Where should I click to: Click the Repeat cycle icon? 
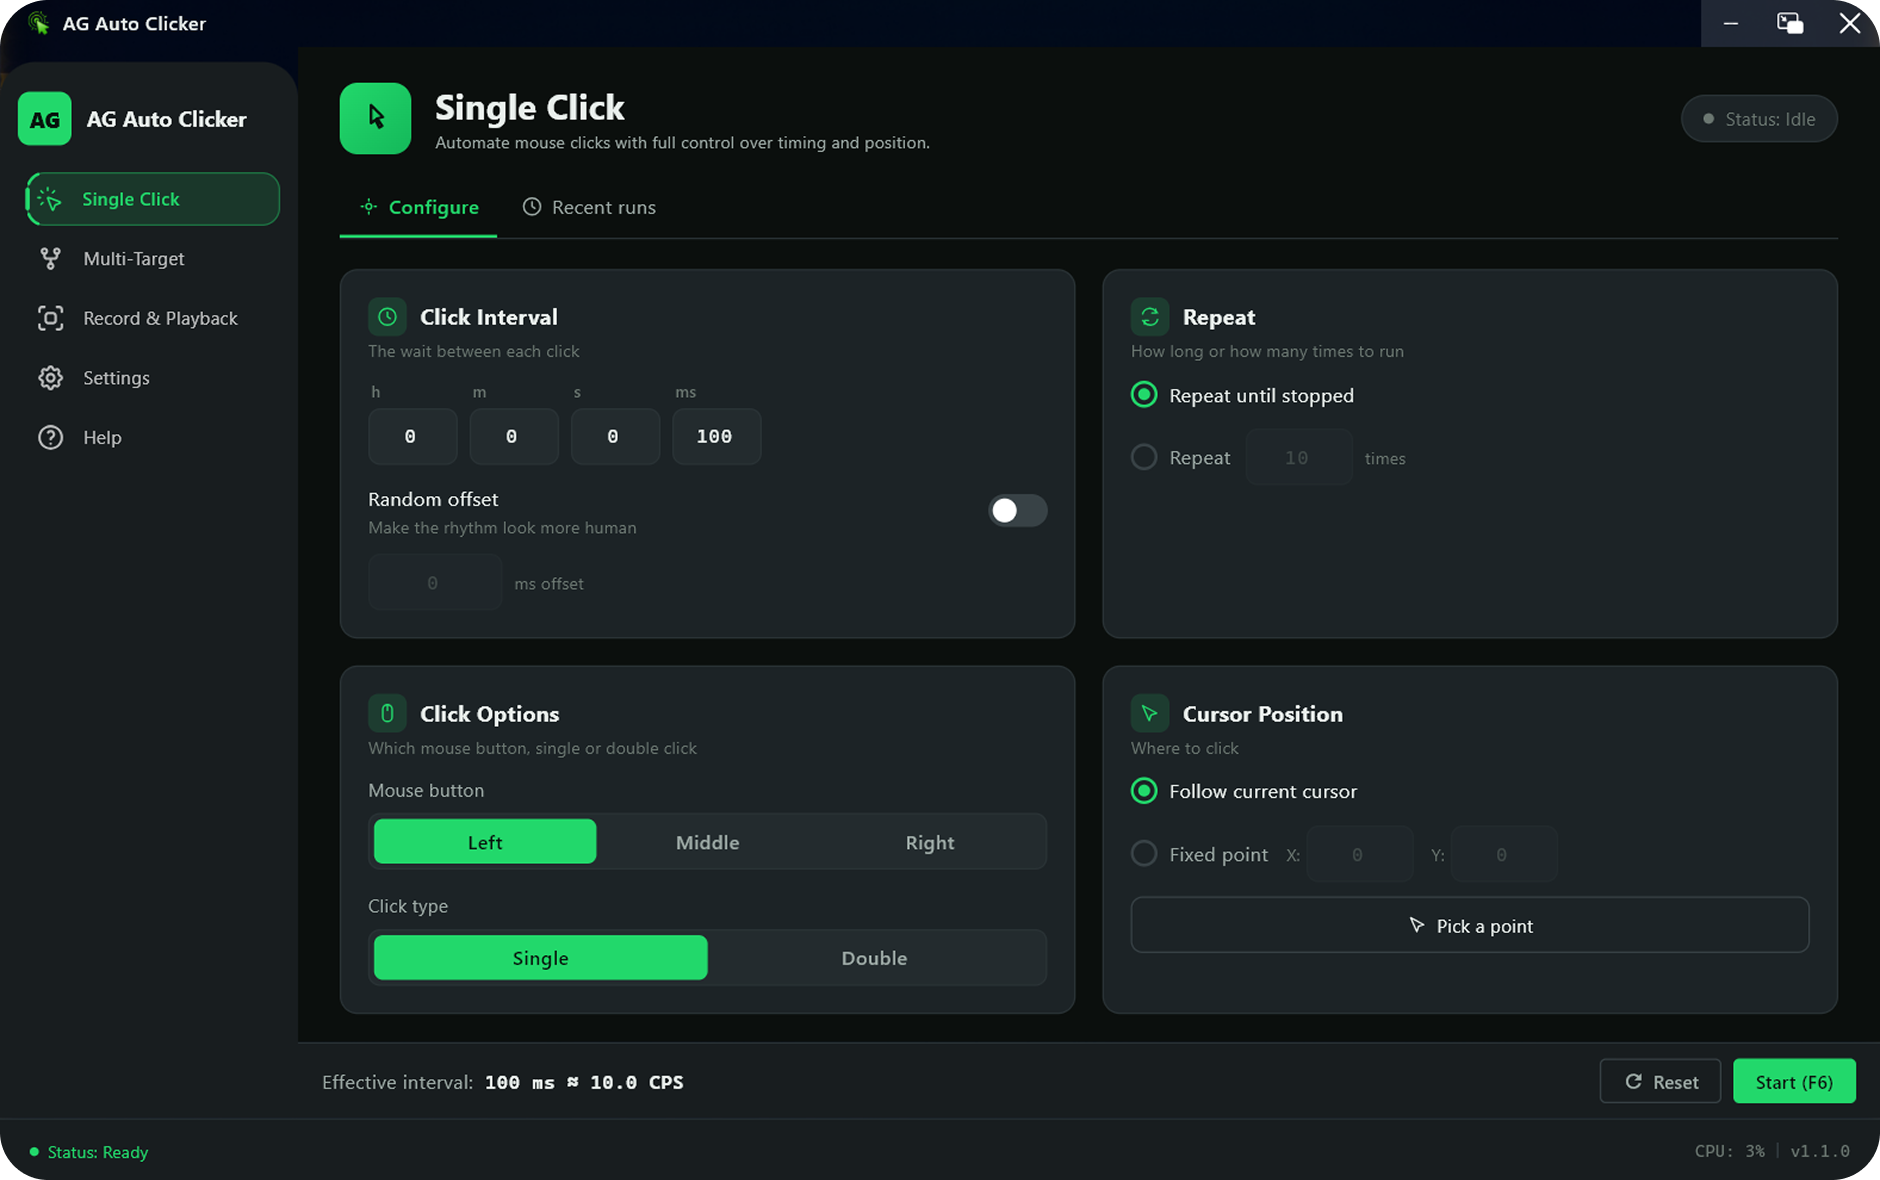pyautogui.click(x=1150, y=317)
